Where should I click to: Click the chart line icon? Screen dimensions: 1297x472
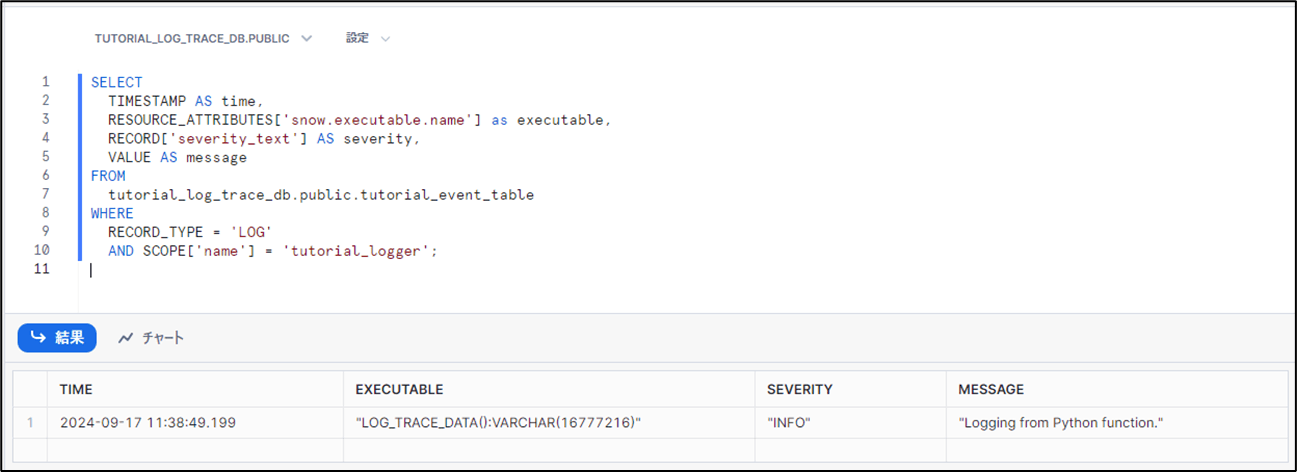click(126, 338)
